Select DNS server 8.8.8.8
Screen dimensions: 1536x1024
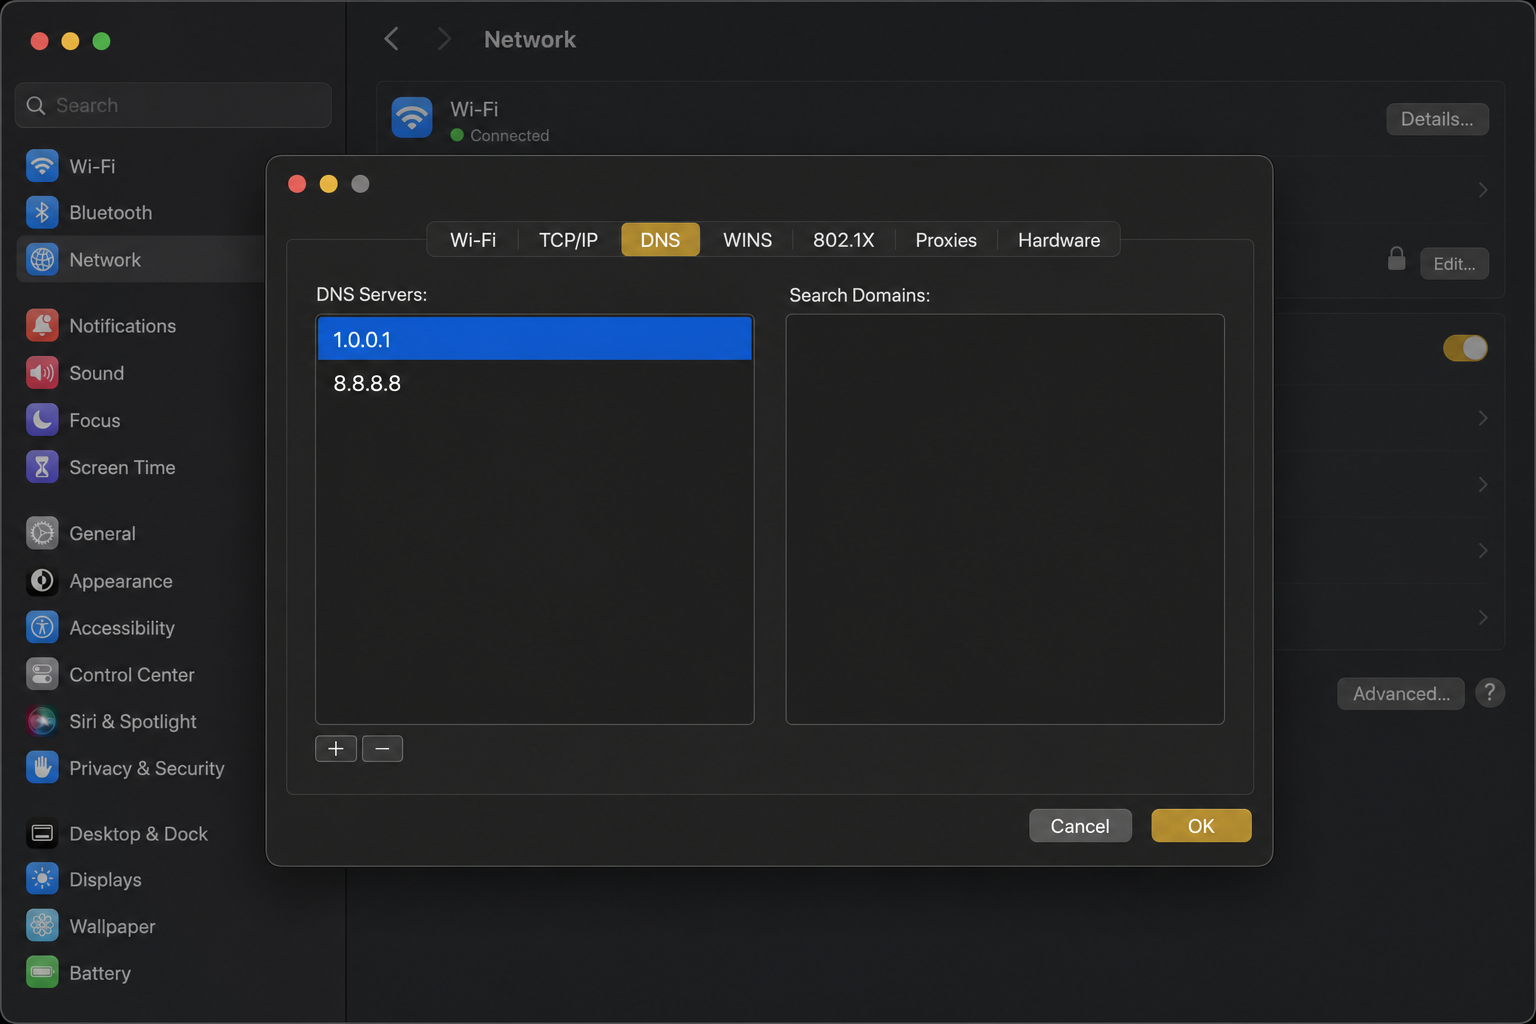tap(535, 383)
